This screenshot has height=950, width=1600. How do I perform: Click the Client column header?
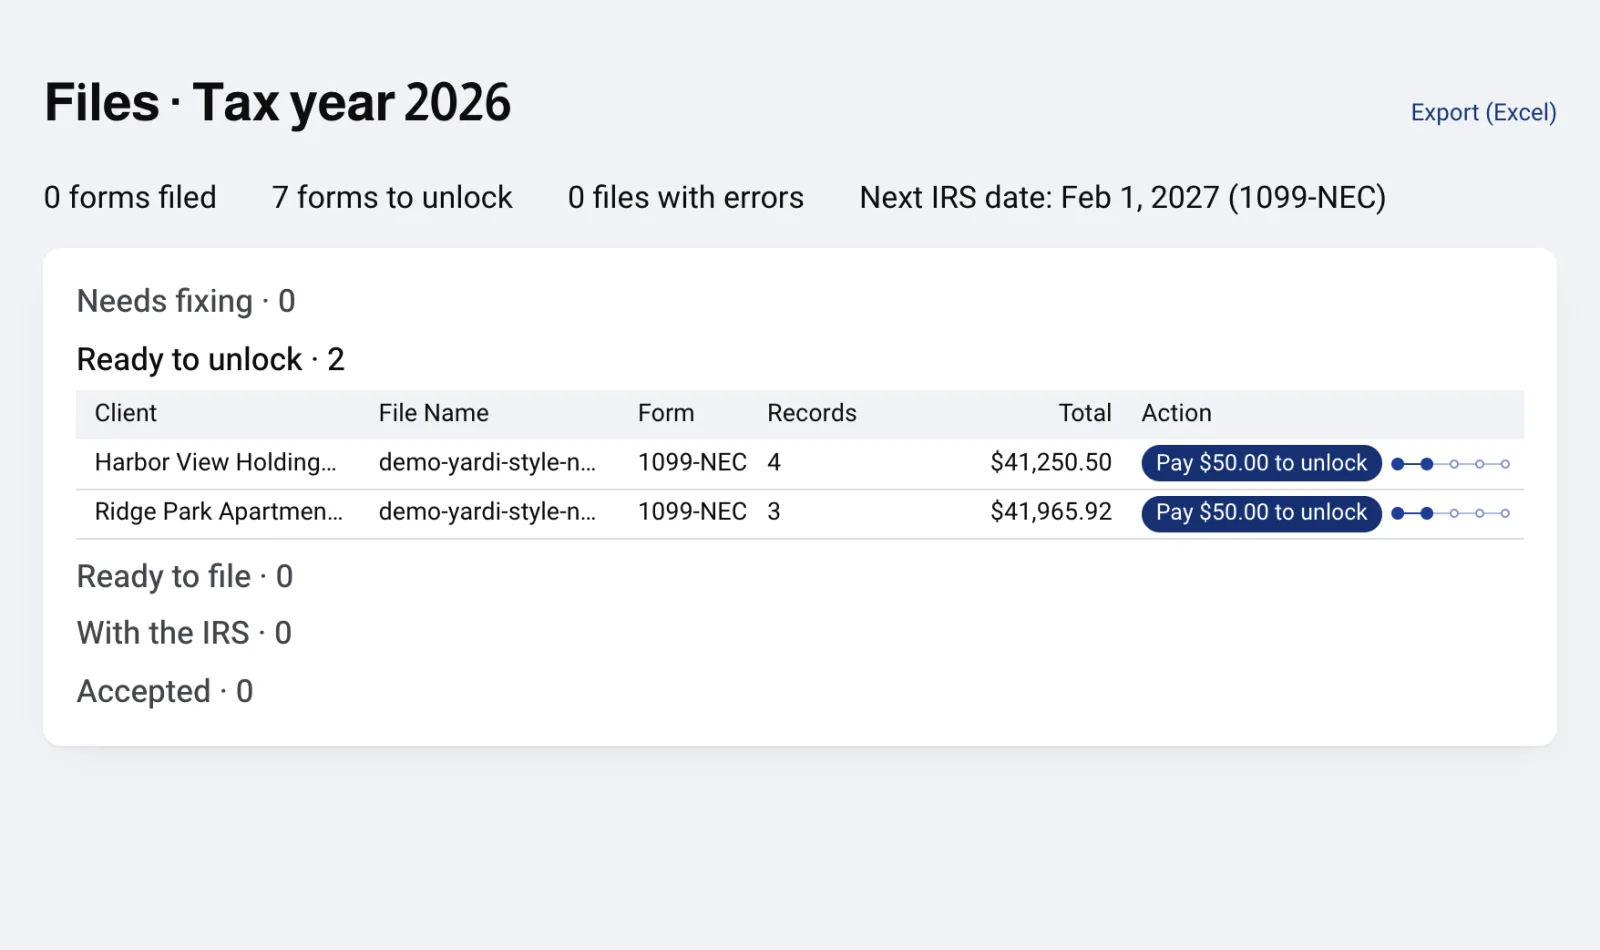(x=126, y=413)
